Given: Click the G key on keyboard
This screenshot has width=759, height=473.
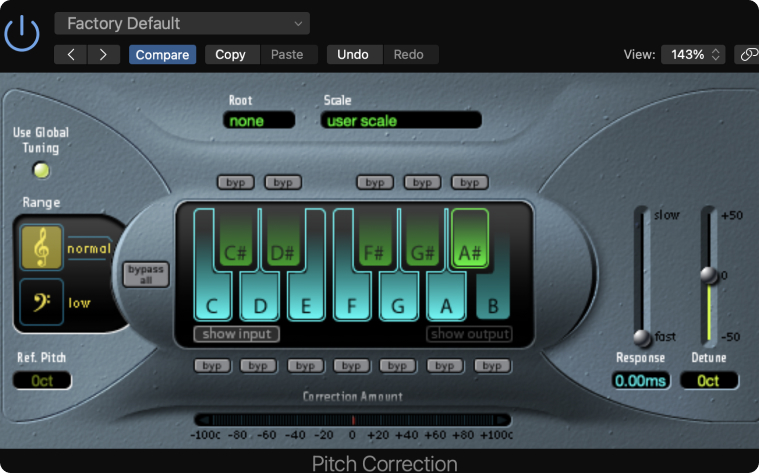Looking at the screenshot, I should [x=398, y=296].
